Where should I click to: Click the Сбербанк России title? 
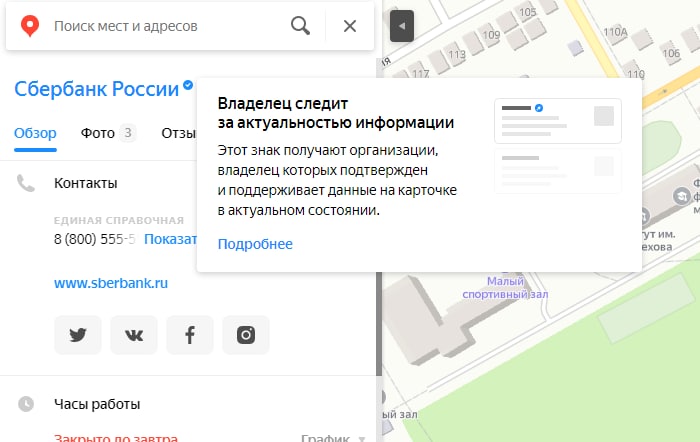pos(96,89)
